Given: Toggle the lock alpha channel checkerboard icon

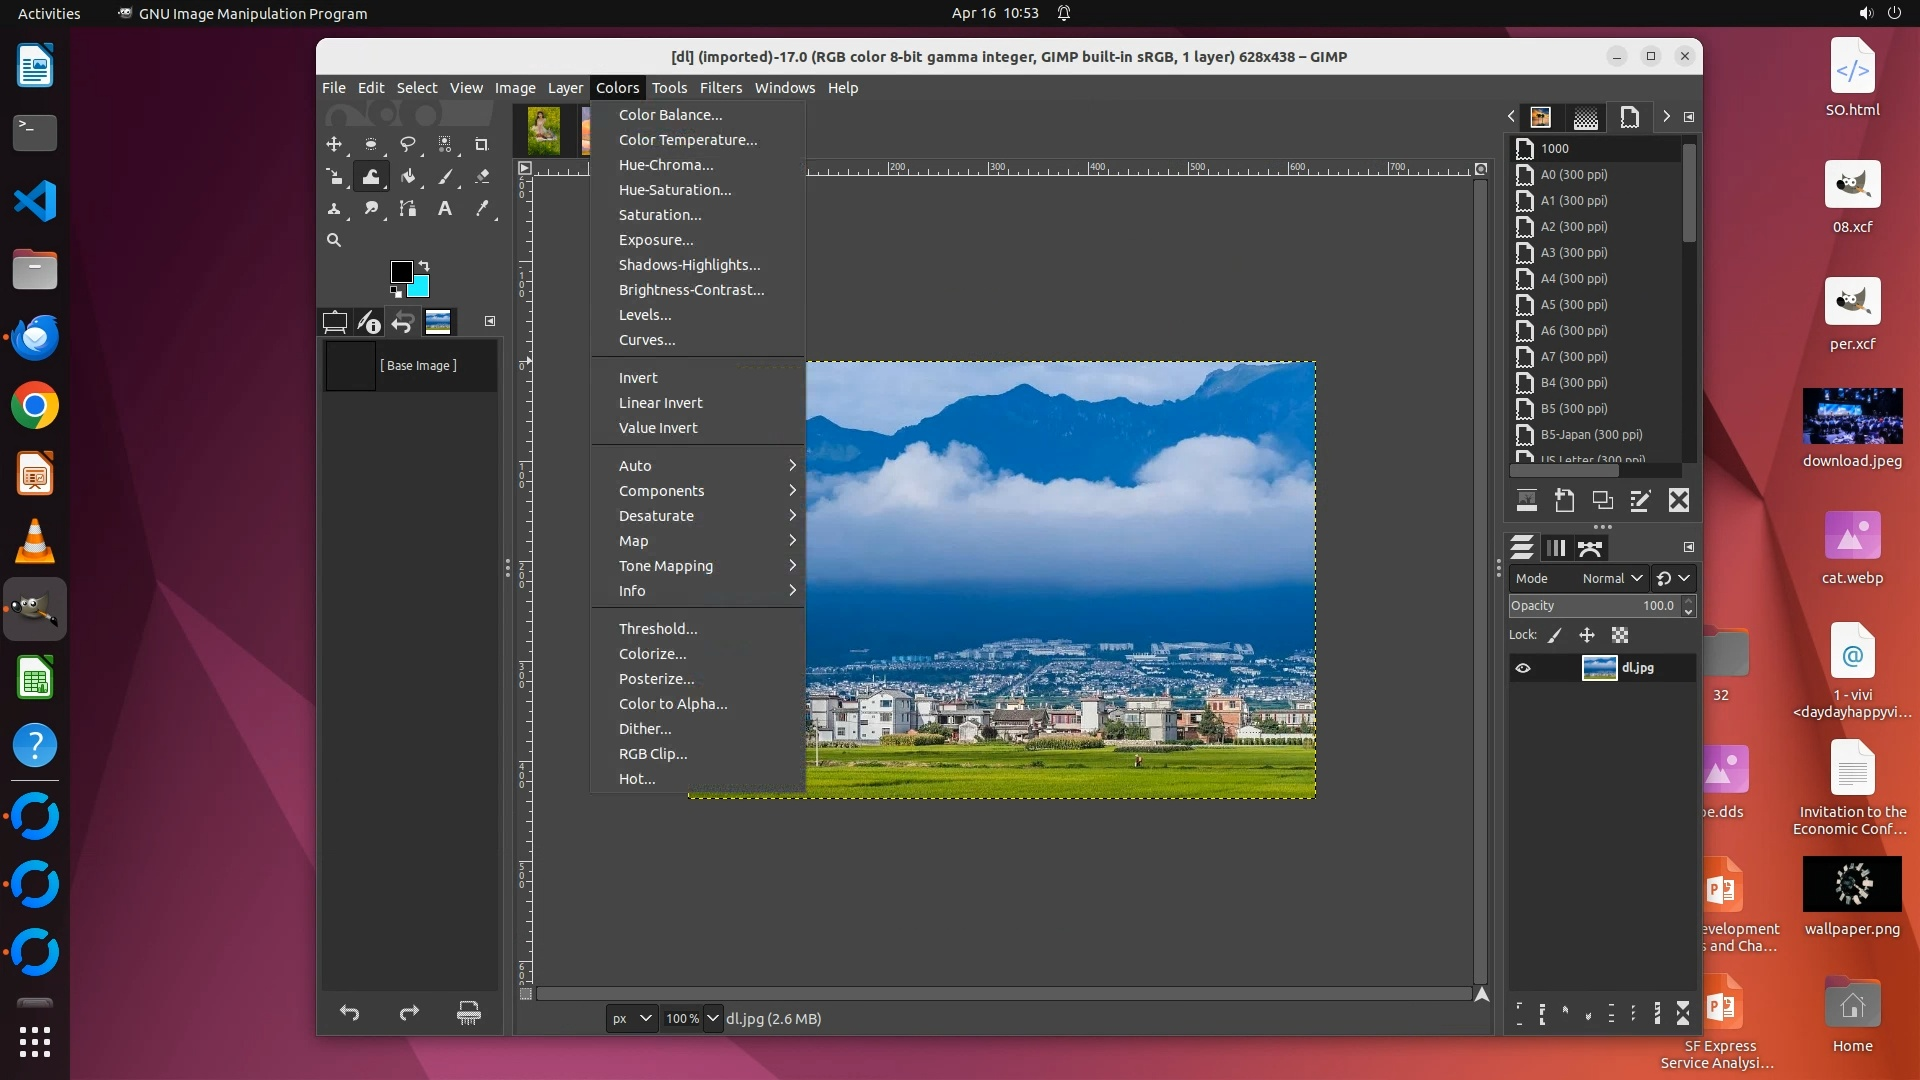Looking at the screenshot, I should pyautogui.click(x=1620, y=635).
